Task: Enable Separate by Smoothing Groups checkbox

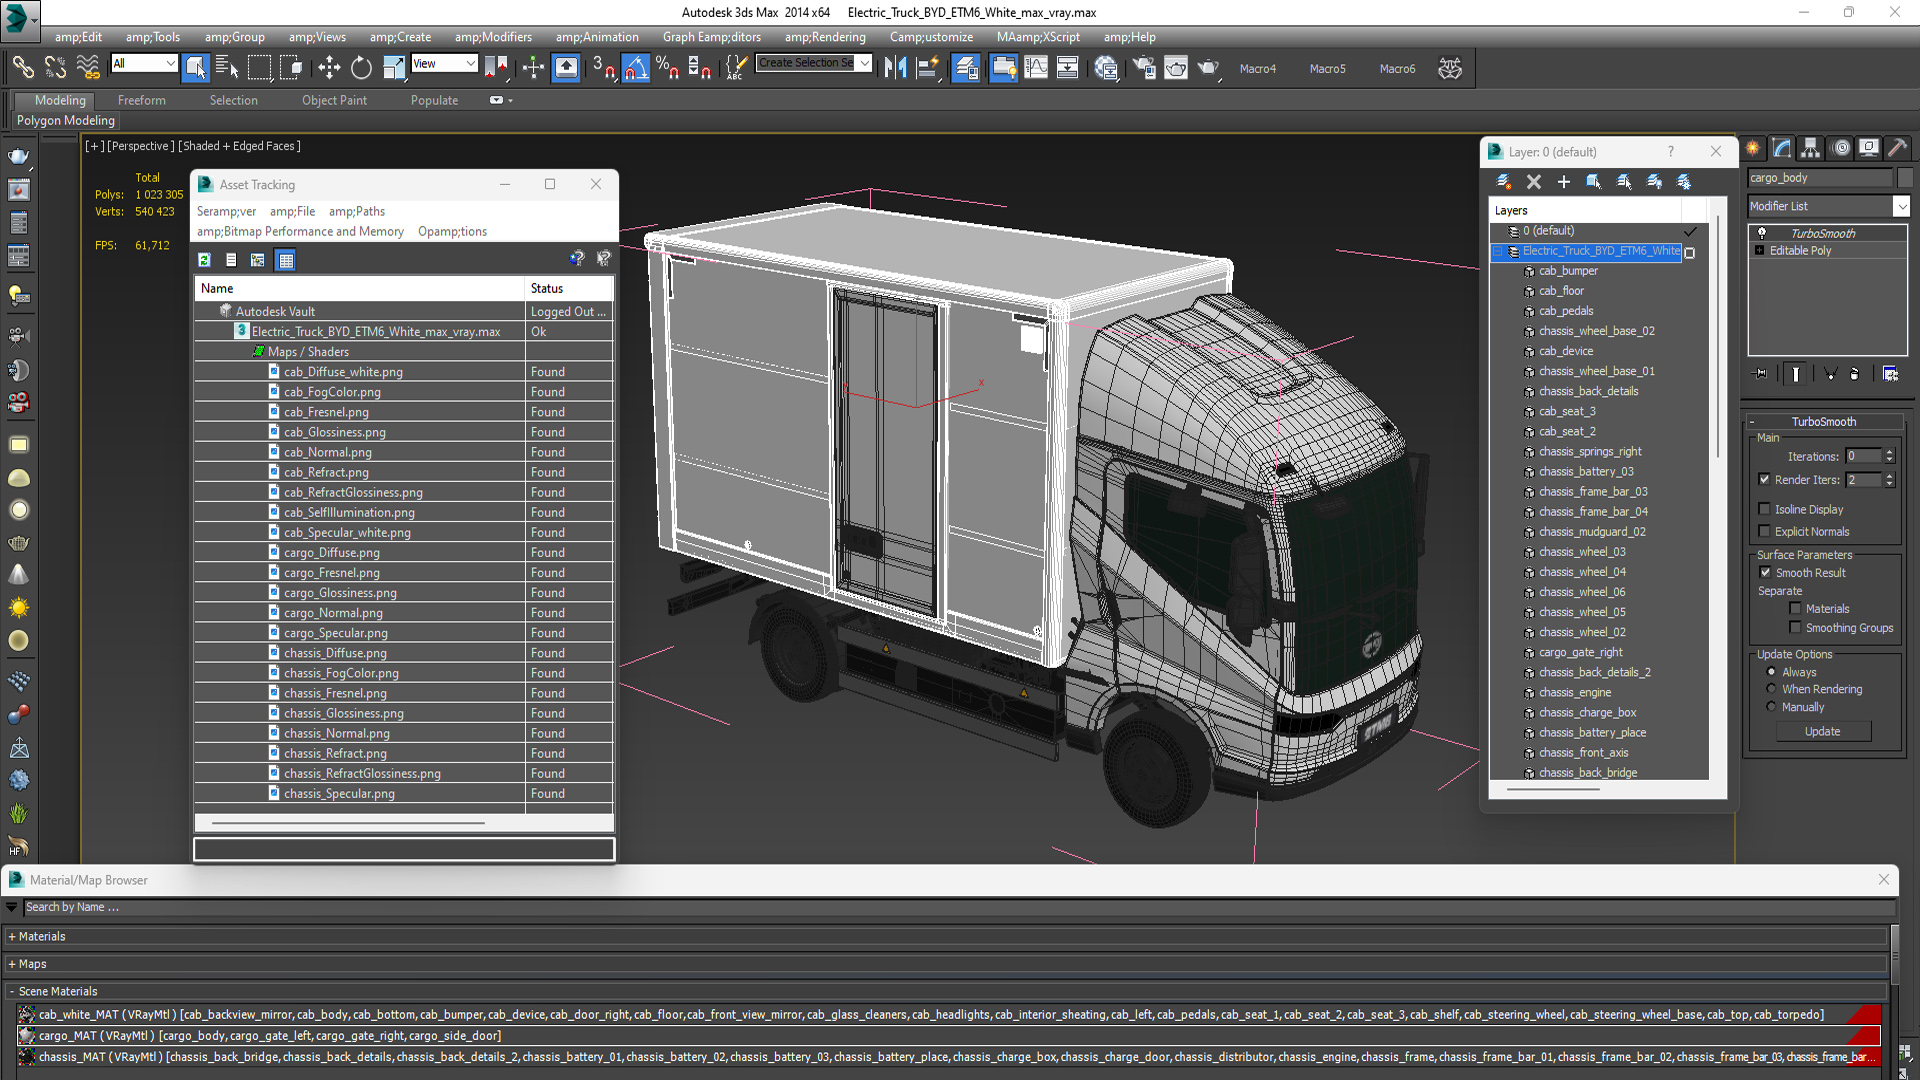Action: coord(1795,627)
